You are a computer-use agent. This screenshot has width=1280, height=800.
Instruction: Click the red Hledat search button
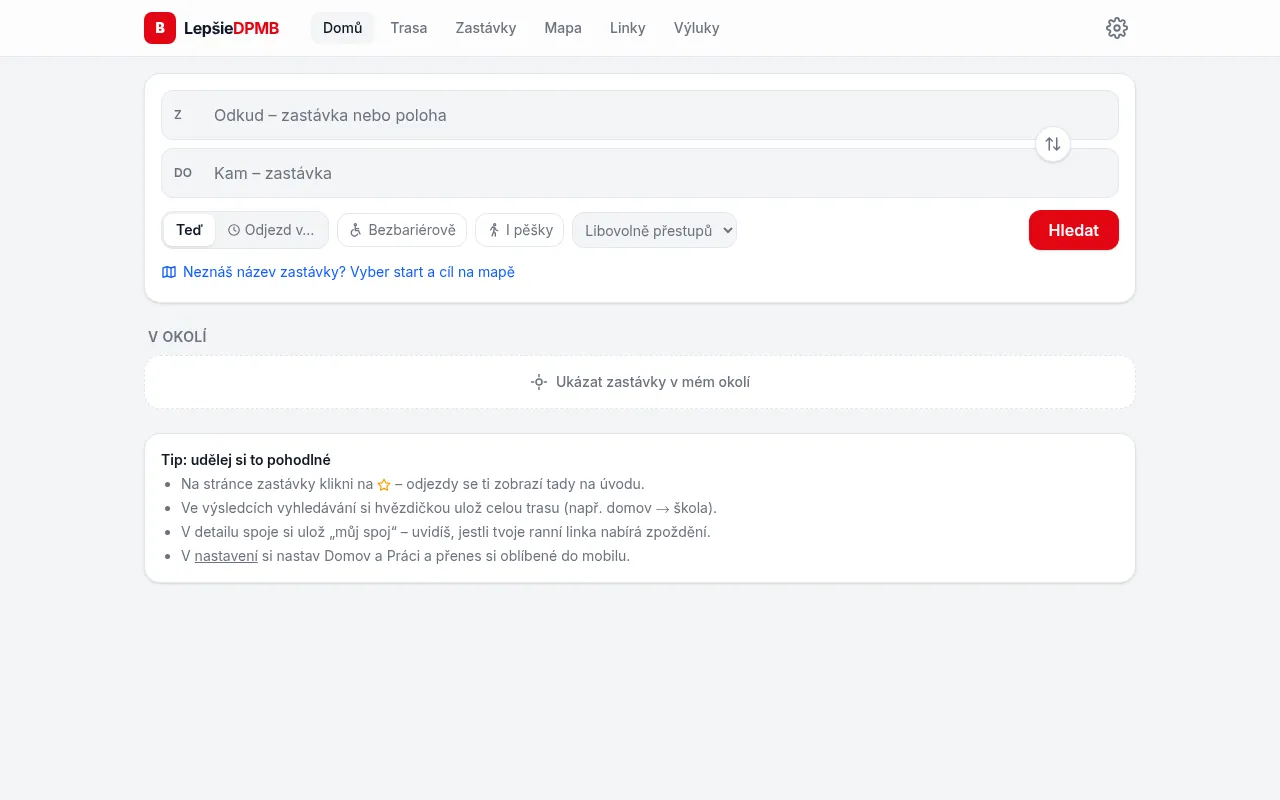tap(1074, 230)
